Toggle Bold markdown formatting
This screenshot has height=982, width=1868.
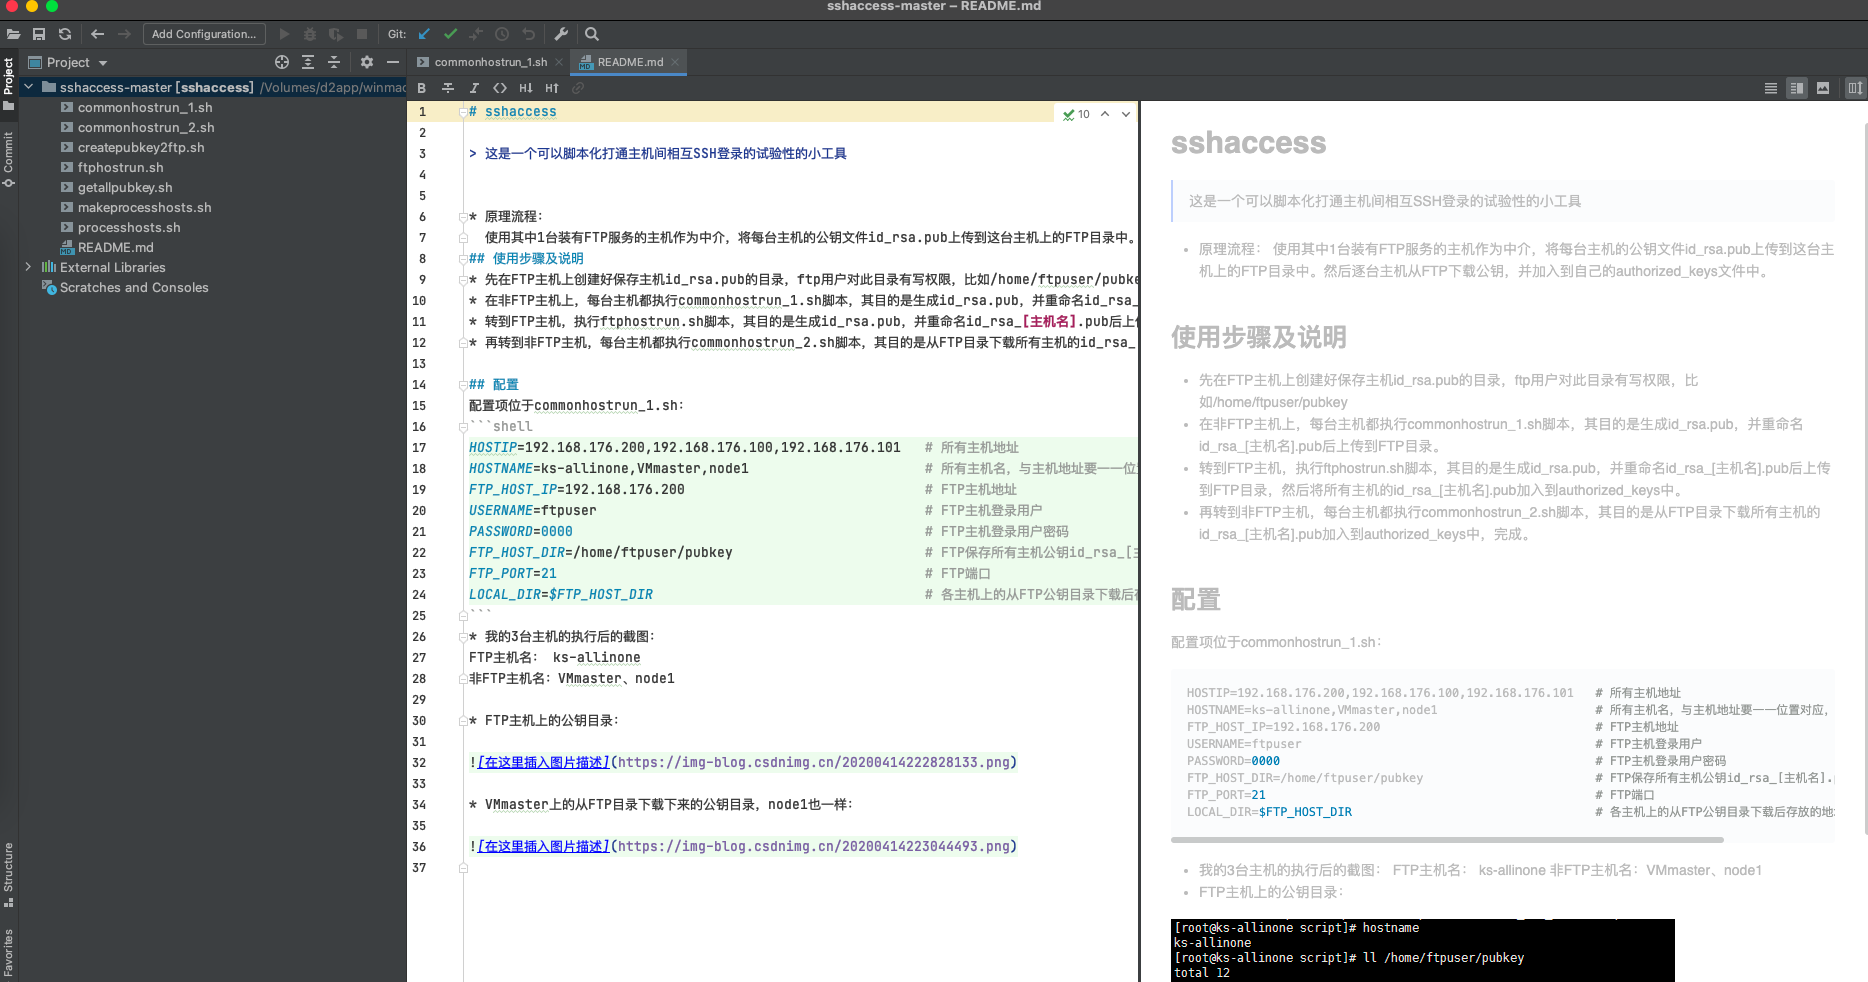(422, 88)
